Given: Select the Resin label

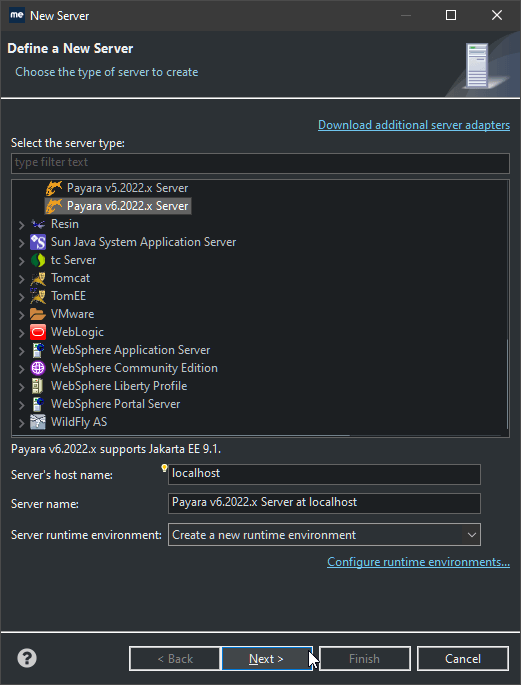Looking at the screenshot, I should [65, 224].
